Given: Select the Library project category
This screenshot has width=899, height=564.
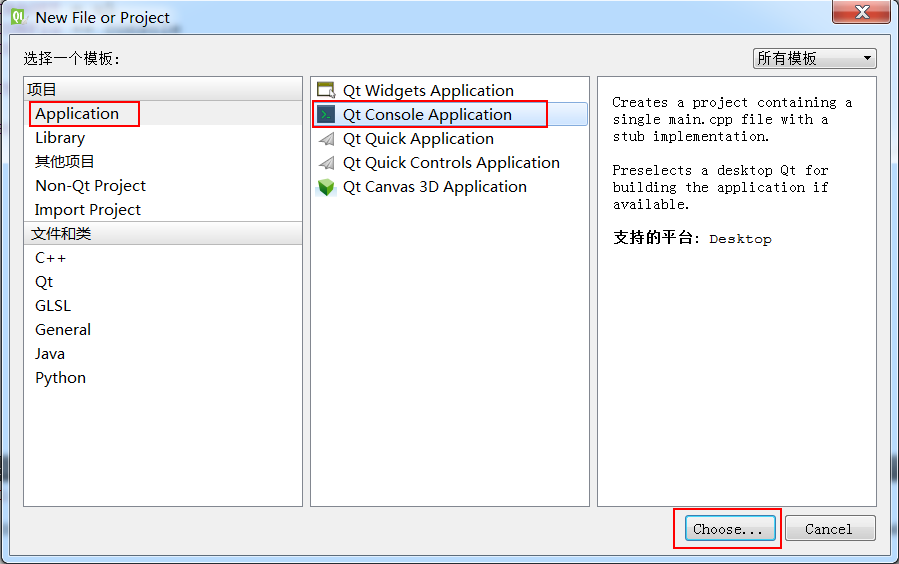Looking at the screenshot, I should click(163, 138).
